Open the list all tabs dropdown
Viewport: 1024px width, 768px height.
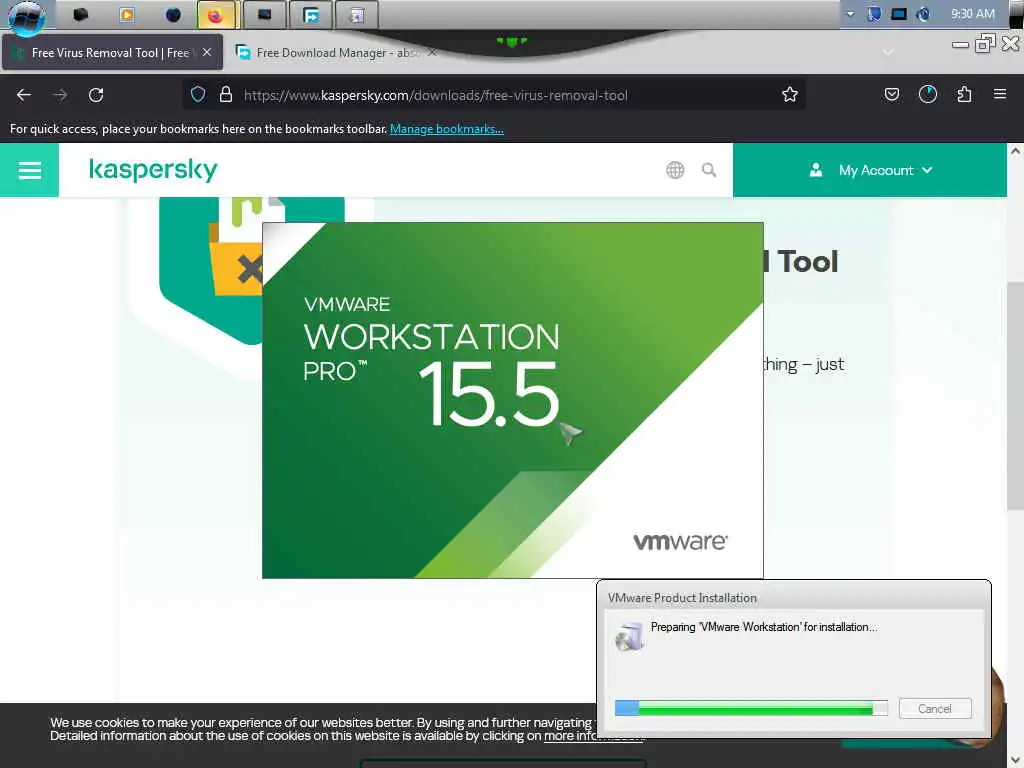pyautogui.click(x=888, y=52)
